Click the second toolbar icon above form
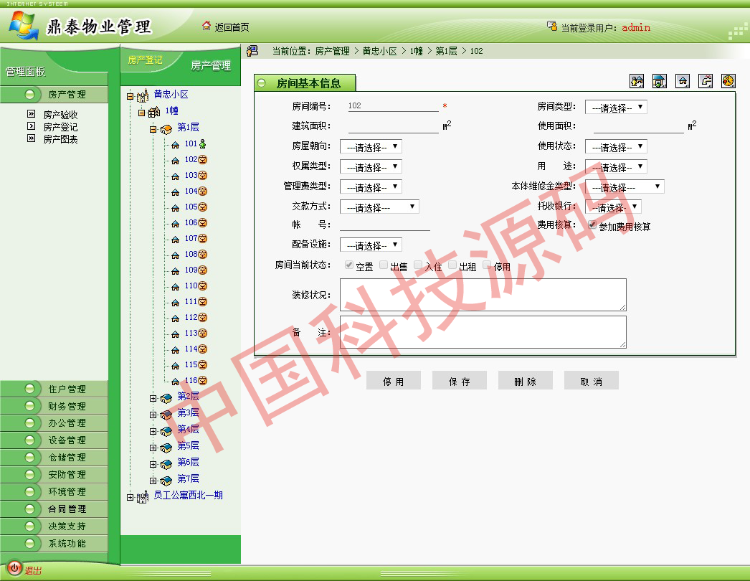The image size is (750, 581). point(659,81)
